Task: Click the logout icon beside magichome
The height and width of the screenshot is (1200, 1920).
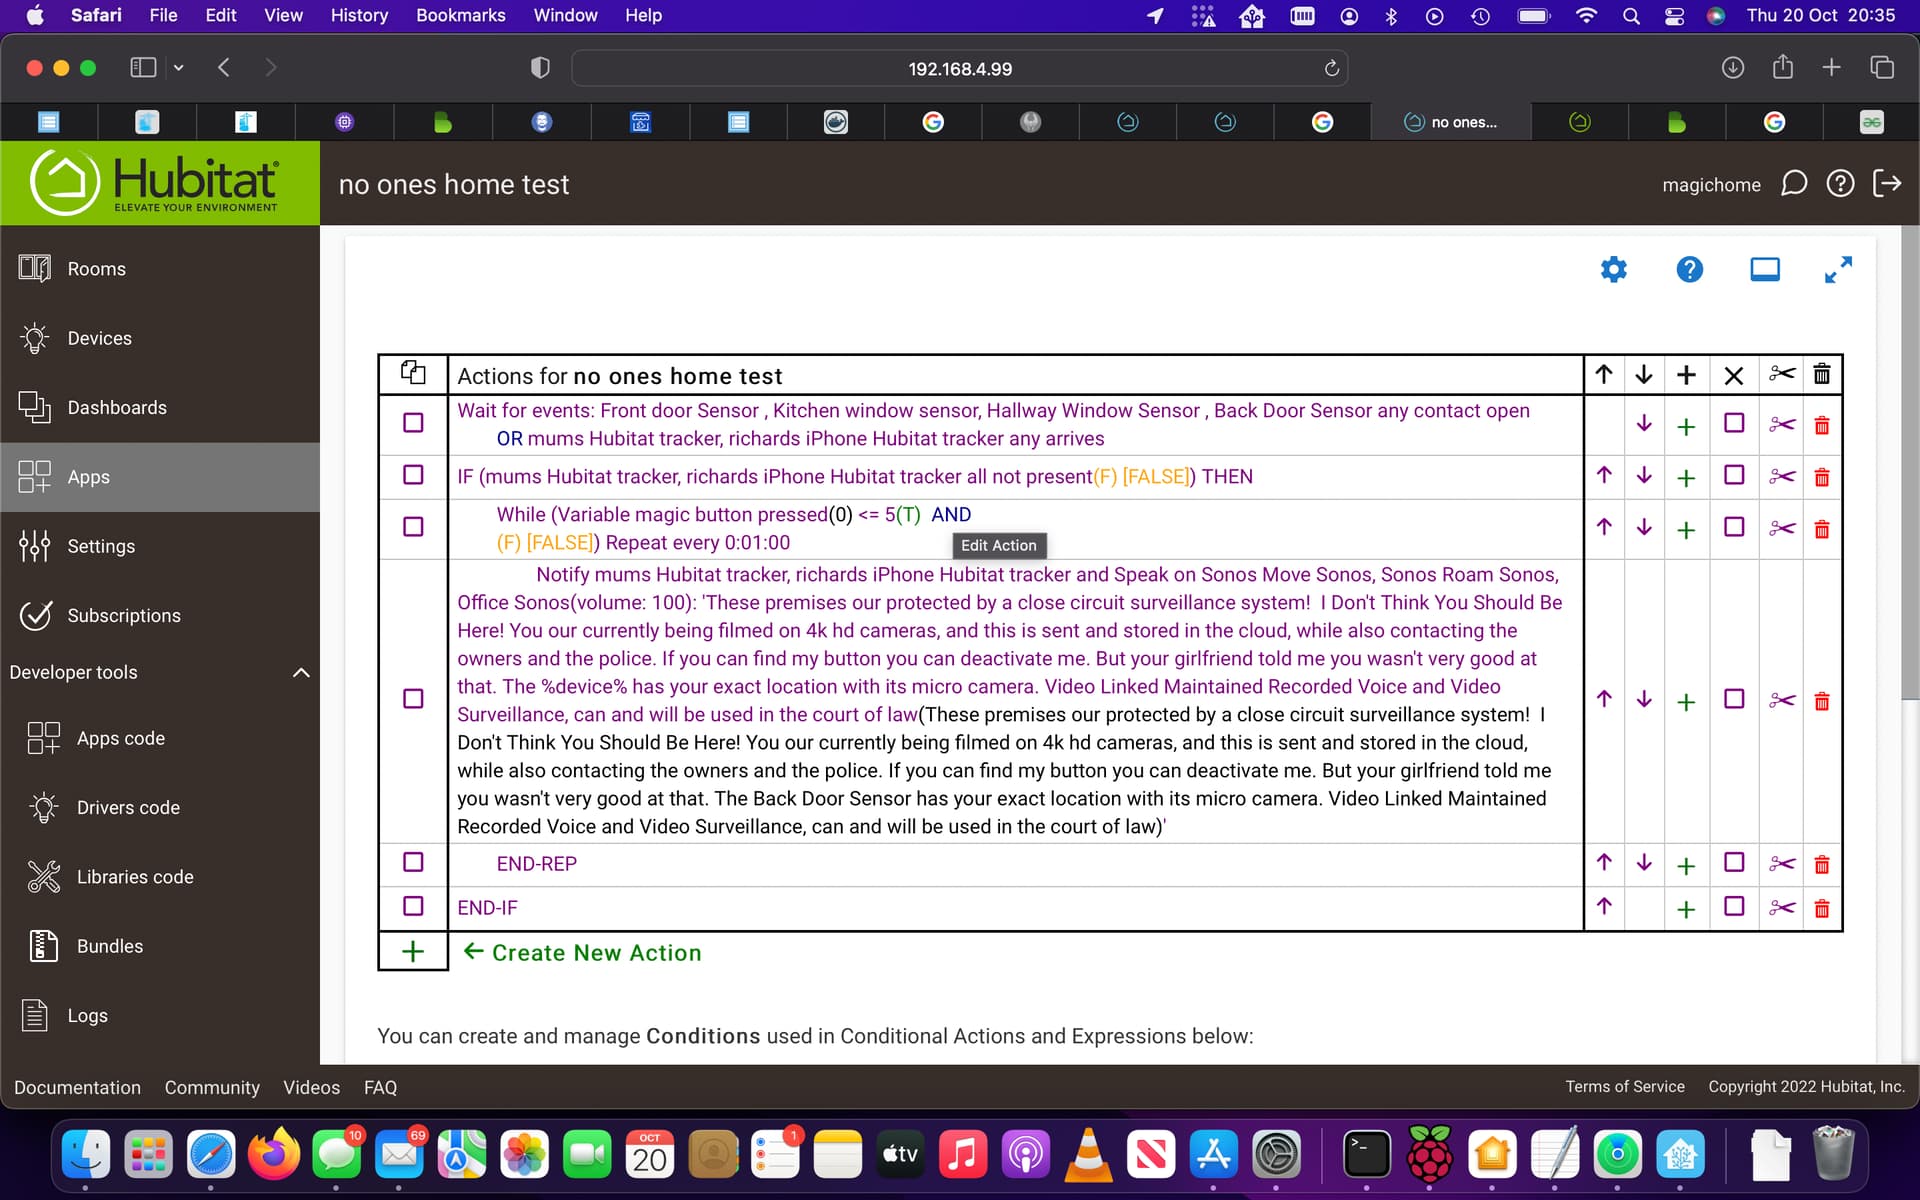Action: coord(1886,184)
